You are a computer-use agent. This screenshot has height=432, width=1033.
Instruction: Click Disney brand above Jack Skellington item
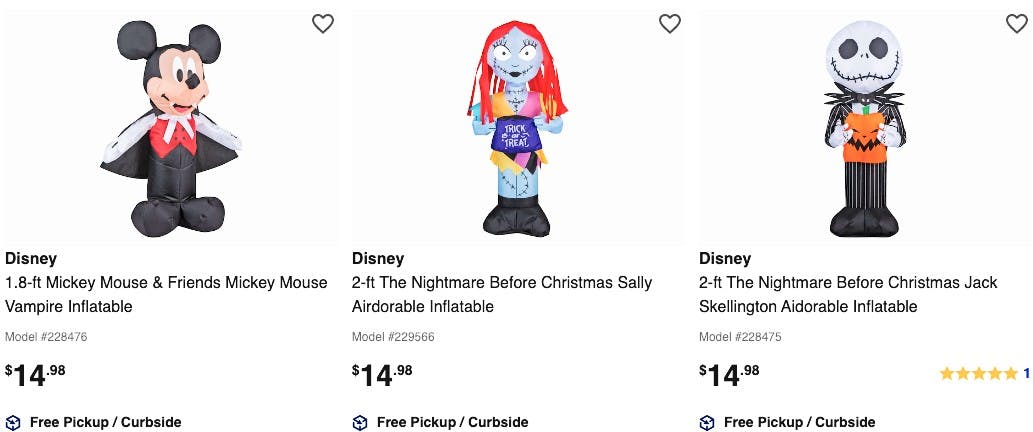point(725,258)
